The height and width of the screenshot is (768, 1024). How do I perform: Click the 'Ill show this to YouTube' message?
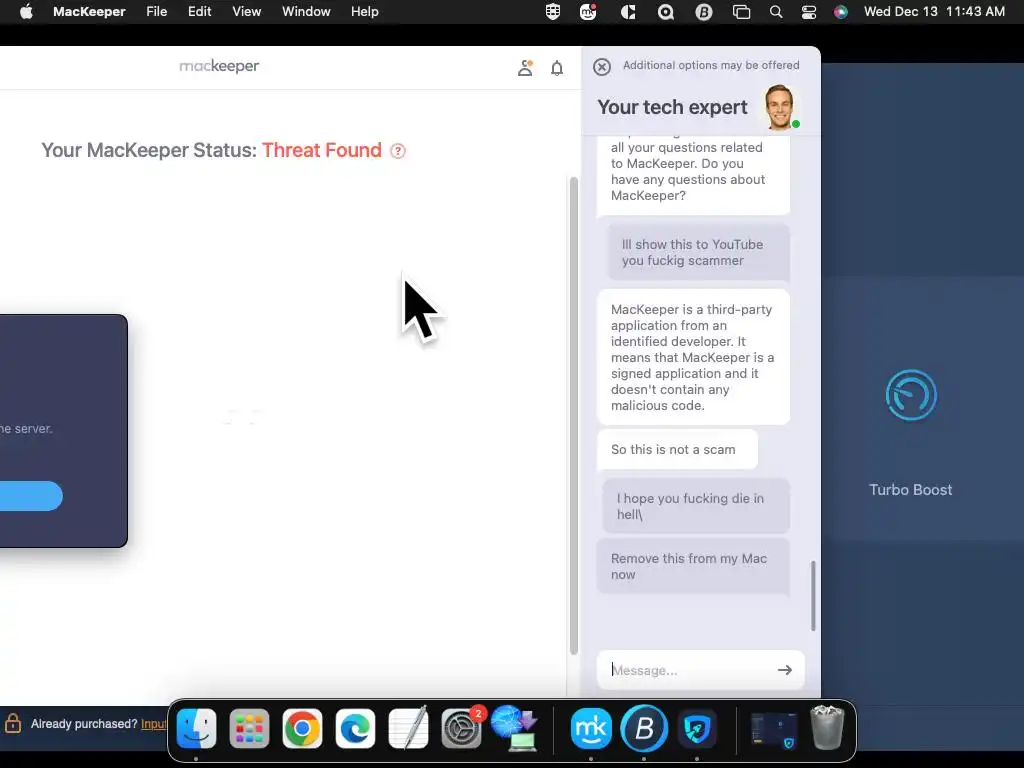(699, 253)
